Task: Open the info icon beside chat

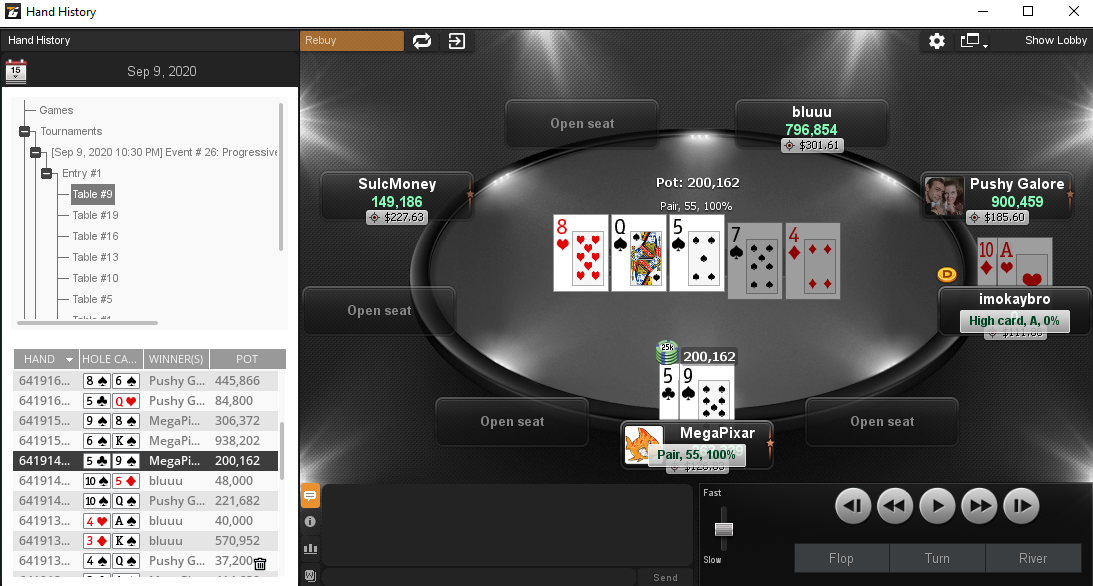Action: click(x=310, y=521)
